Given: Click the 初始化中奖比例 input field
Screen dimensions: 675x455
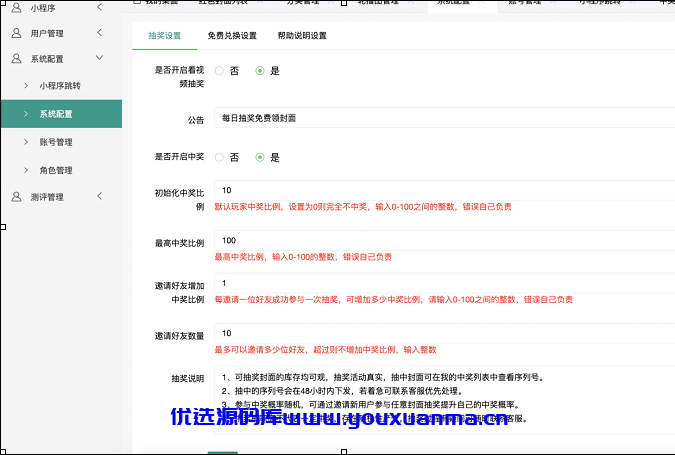Looking at the screenshot, I should tap(444, 190).
